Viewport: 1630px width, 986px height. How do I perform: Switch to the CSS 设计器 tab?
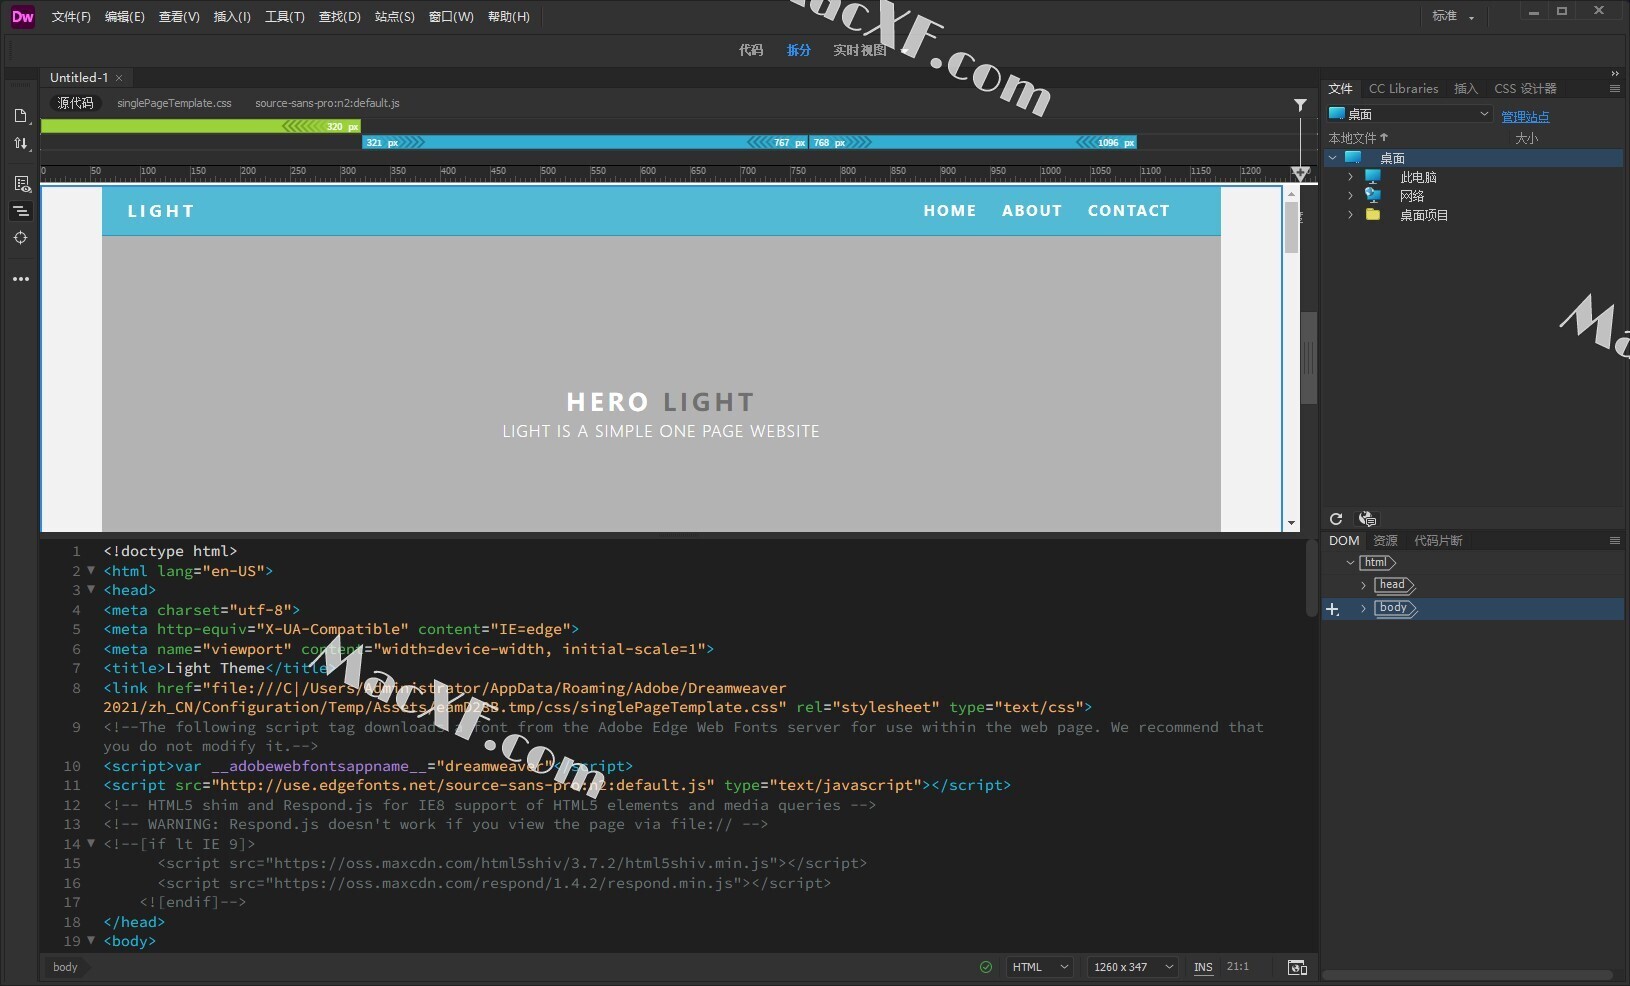[x=1525, y=89]
